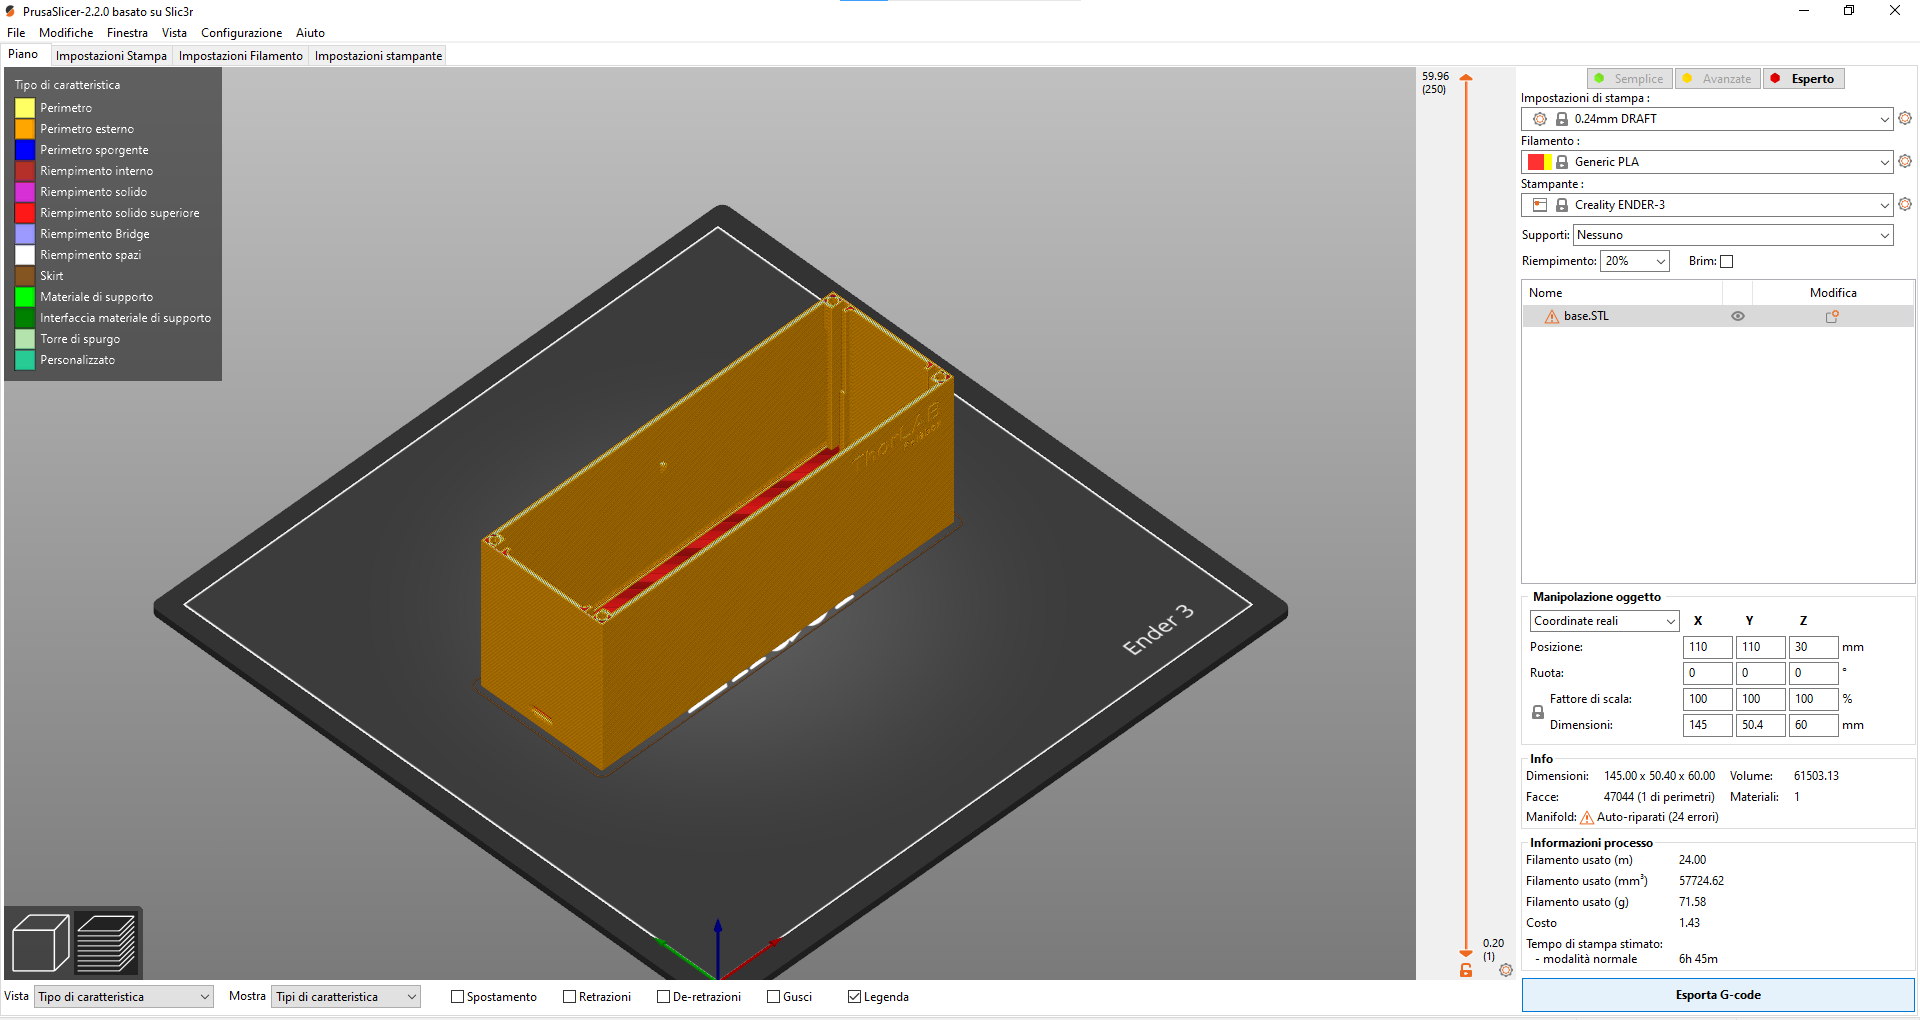The width and height of the screenshot is (1920, 1020).
Task: Select the layers preview view icon
Action: [106, 942]
